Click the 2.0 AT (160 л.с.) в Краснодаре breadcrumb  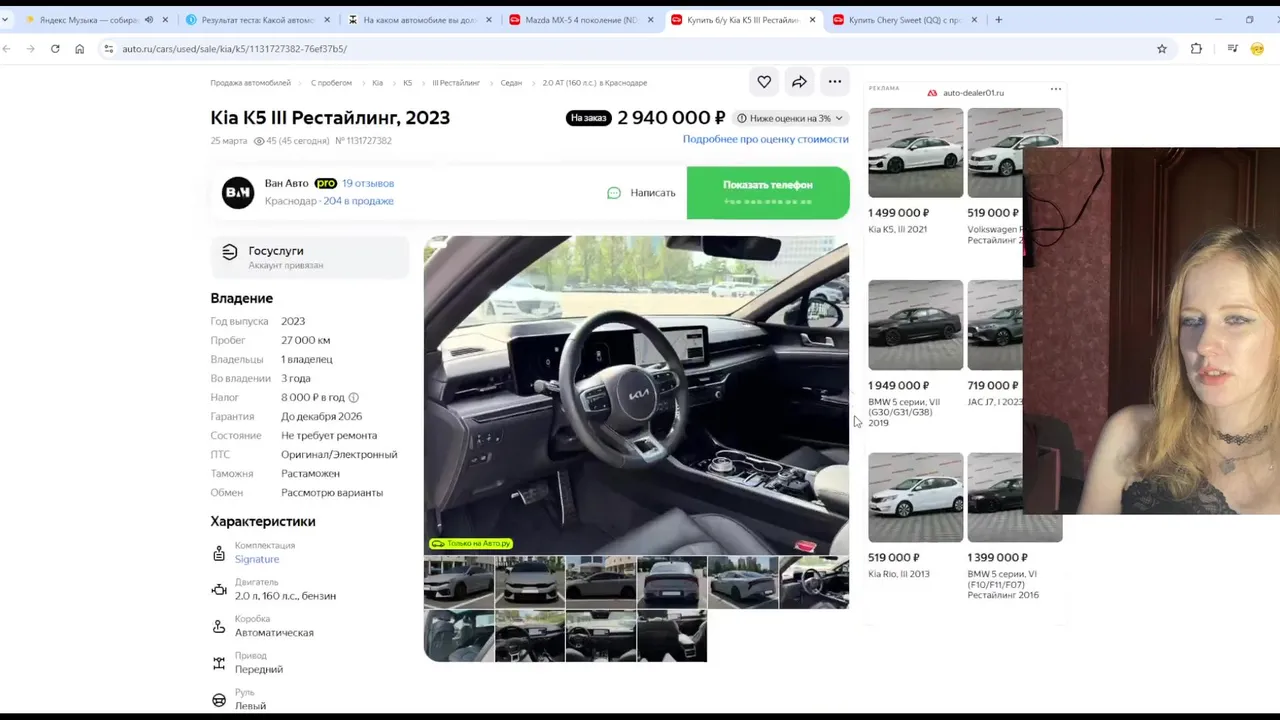595,83
